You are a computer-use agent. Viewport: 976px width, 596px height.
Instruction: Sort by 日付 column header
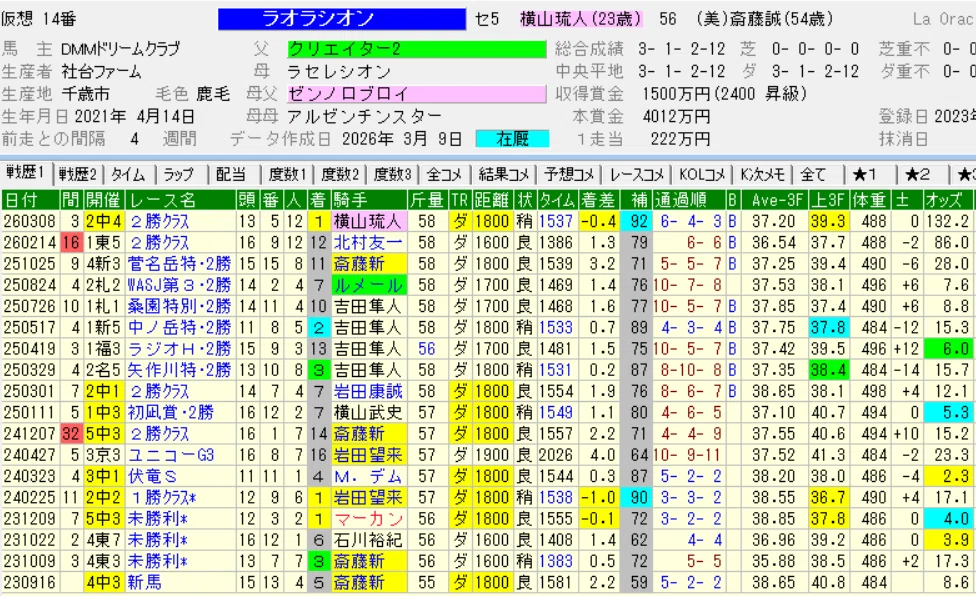point(30,200)
